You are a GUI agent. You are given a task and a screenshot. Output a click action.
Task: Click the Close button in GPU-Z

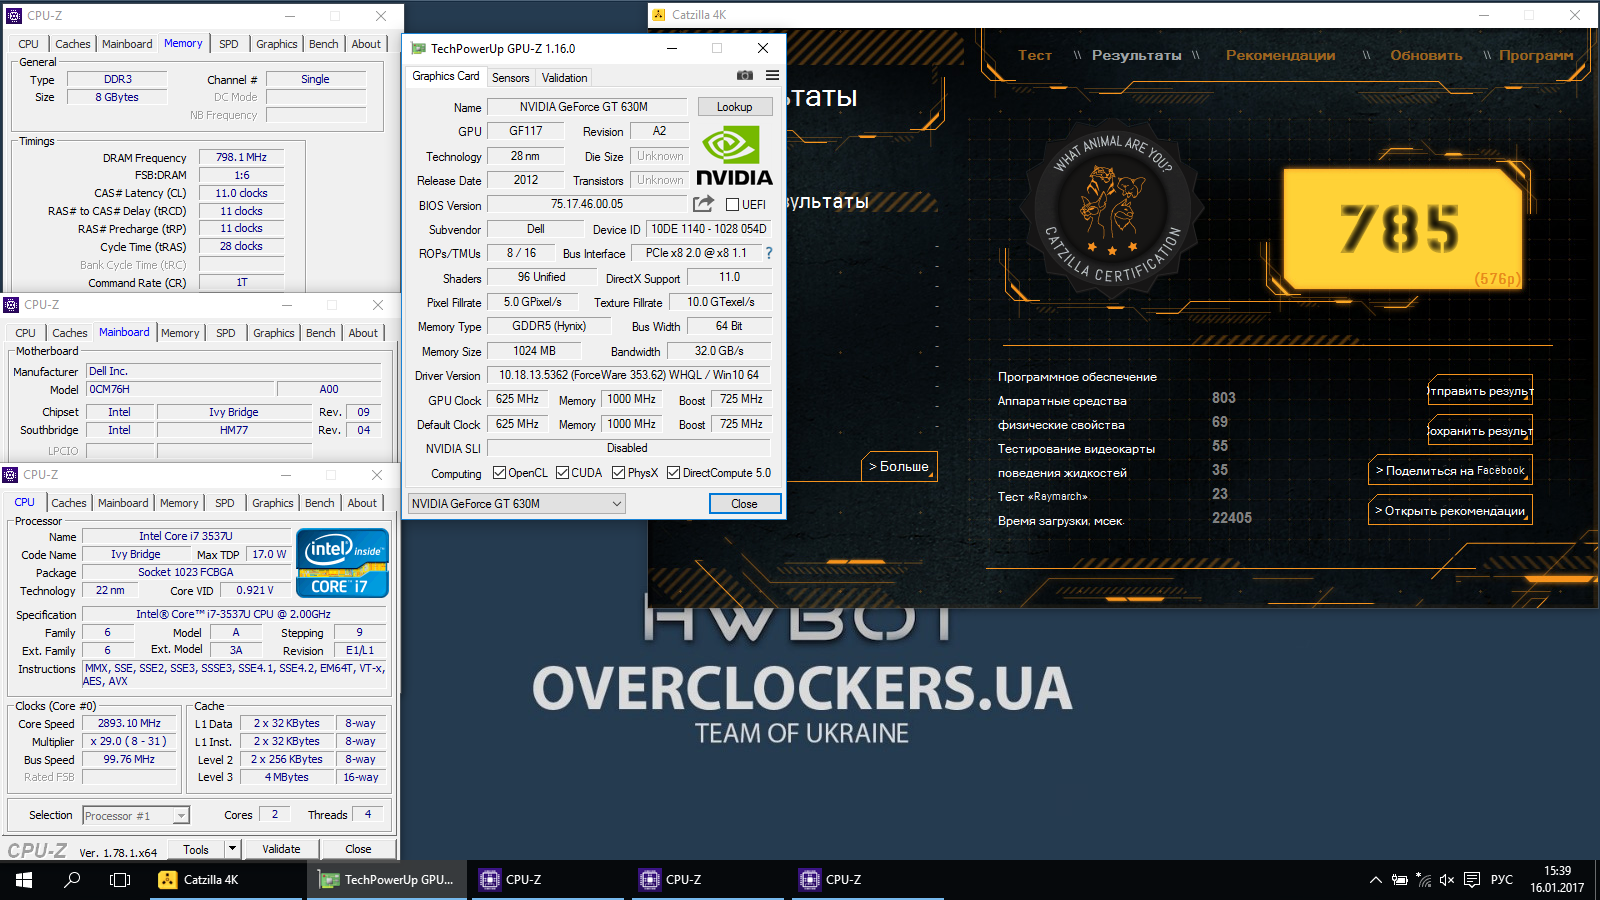(x=744, y=504)
